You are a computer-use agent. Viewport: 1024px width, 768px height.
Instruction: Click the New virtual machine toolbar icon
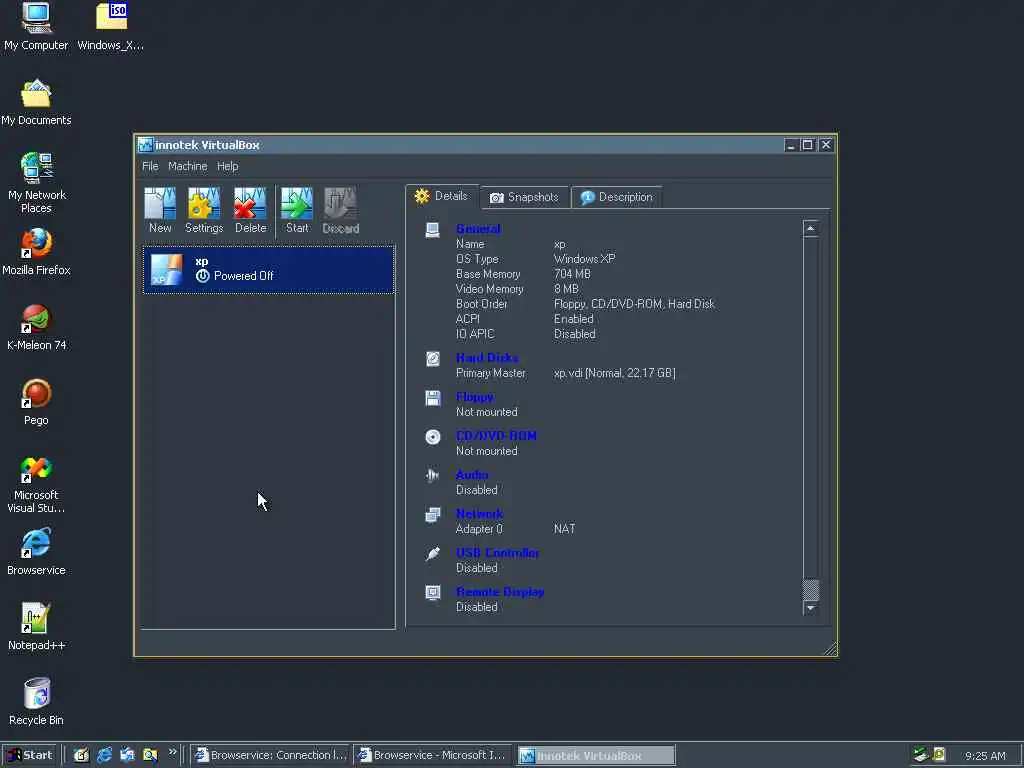pos(160,210)
